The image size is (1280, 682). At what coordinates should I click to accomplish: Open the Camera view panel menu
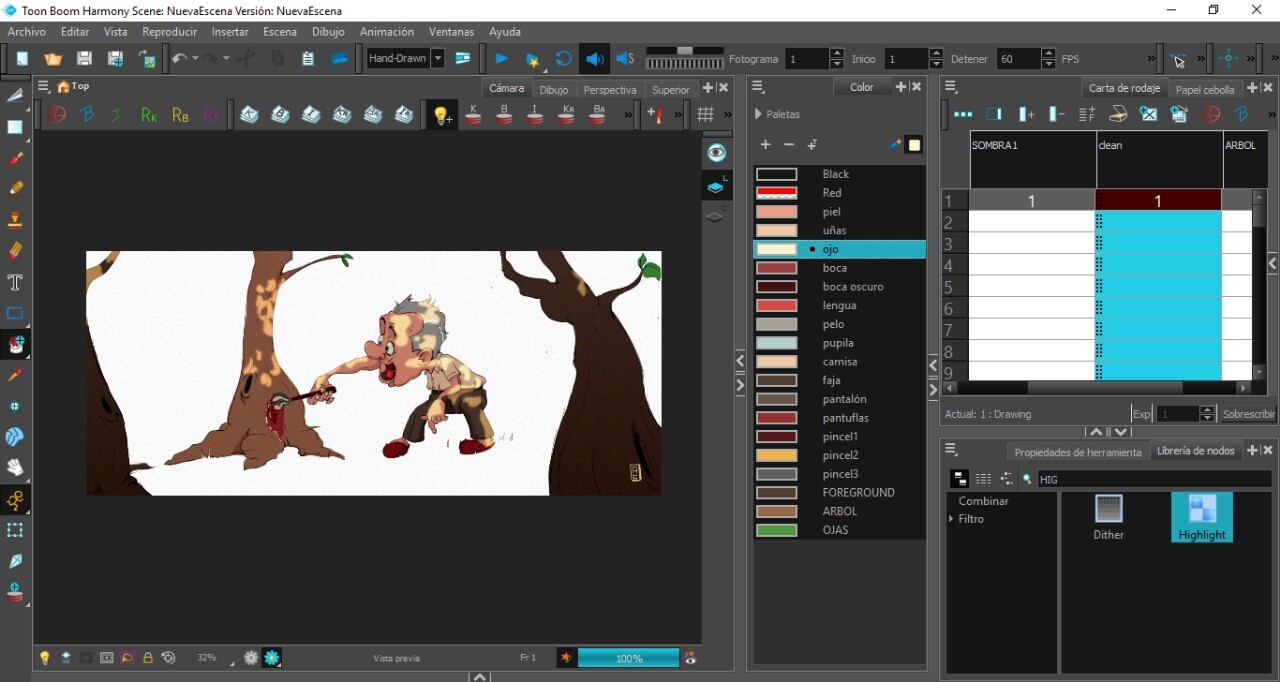[44, 87]
